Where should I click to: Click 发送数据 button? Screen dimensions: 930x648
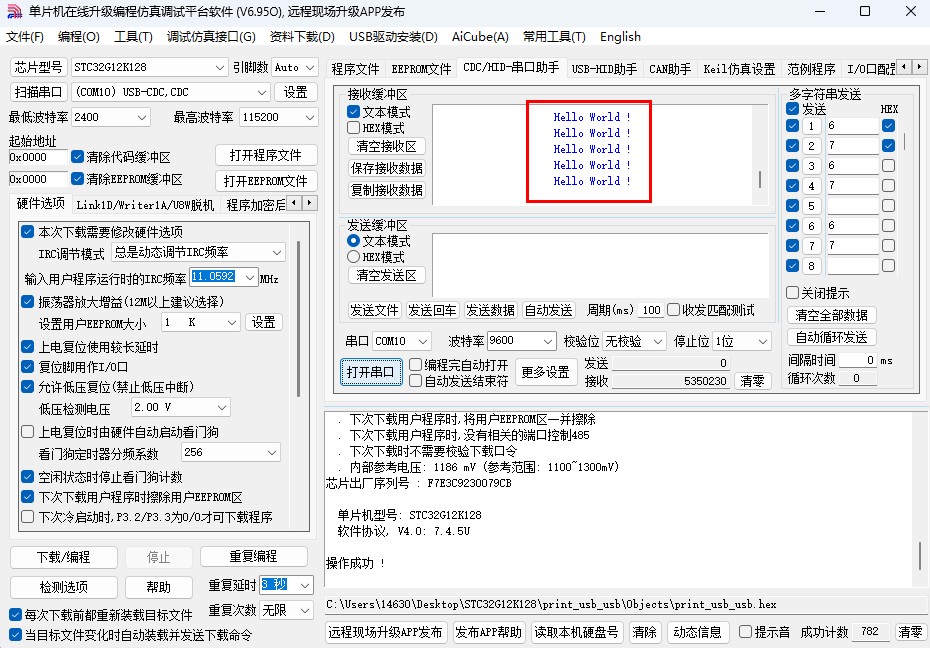point(490,310)
